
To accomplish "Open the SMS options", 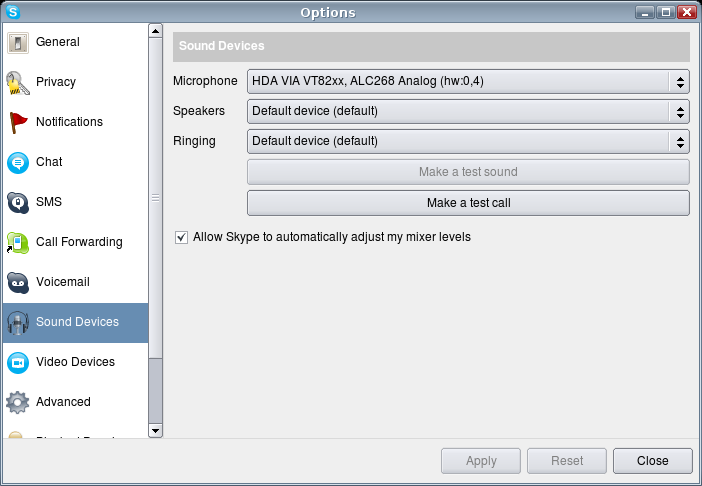I will coord(75,202).
